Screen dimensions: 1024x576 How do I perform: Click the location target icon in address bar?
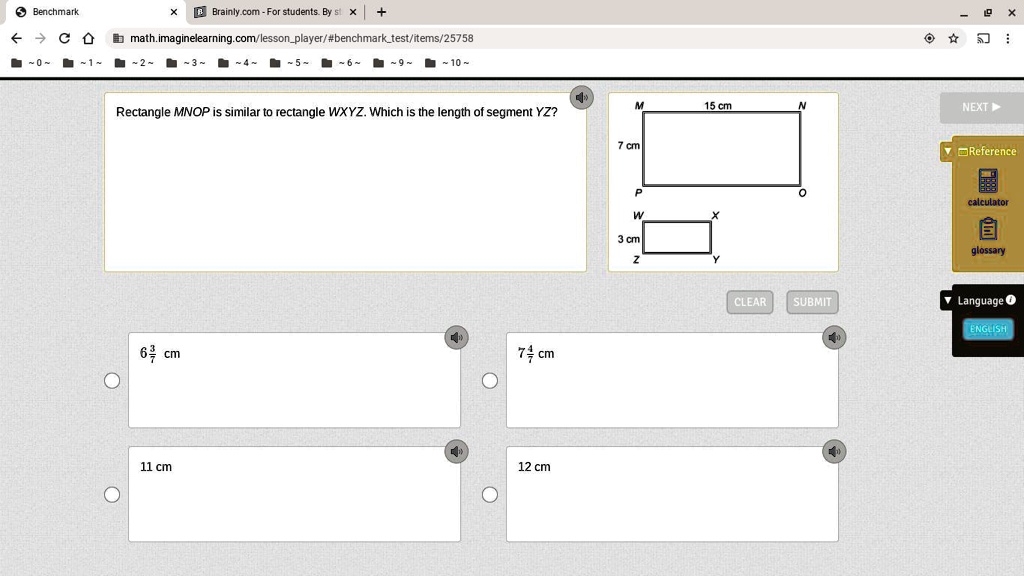[x=929, y=39]
